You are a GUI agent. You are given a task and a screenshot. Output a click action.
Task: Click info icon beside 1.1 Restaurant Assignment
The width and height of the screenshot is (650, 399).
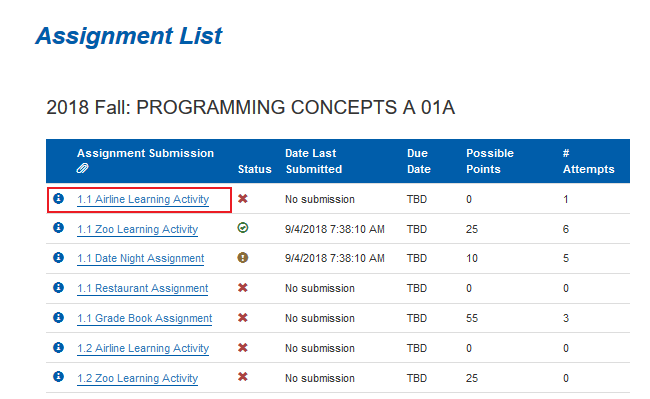(x=58, y=287)
